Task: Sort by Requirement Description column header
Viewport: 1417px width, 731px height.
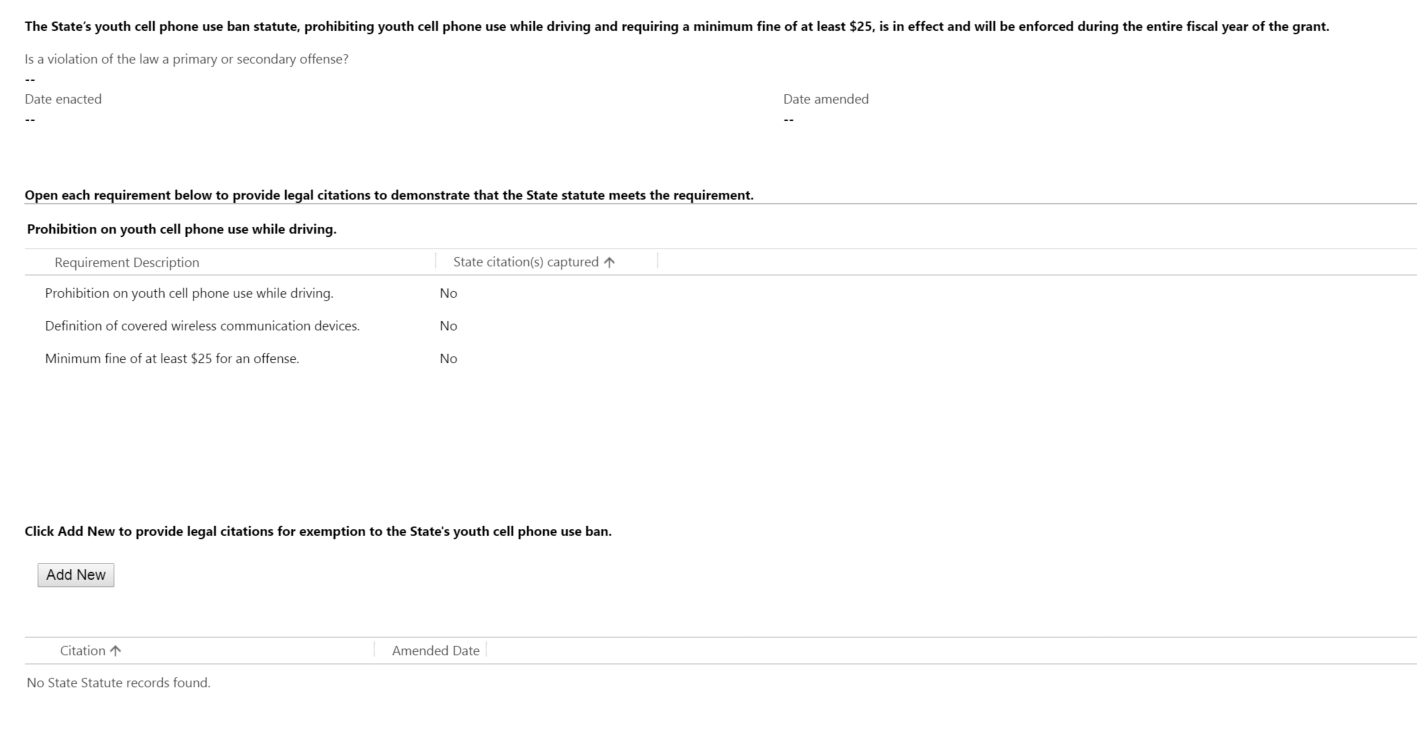Action: (x=127, y=262)
